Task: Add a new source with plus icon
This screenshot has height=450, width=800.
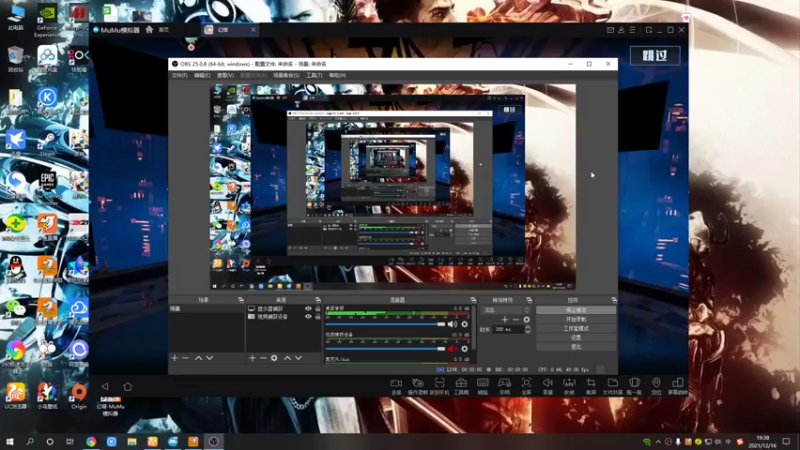Action: 252,358
